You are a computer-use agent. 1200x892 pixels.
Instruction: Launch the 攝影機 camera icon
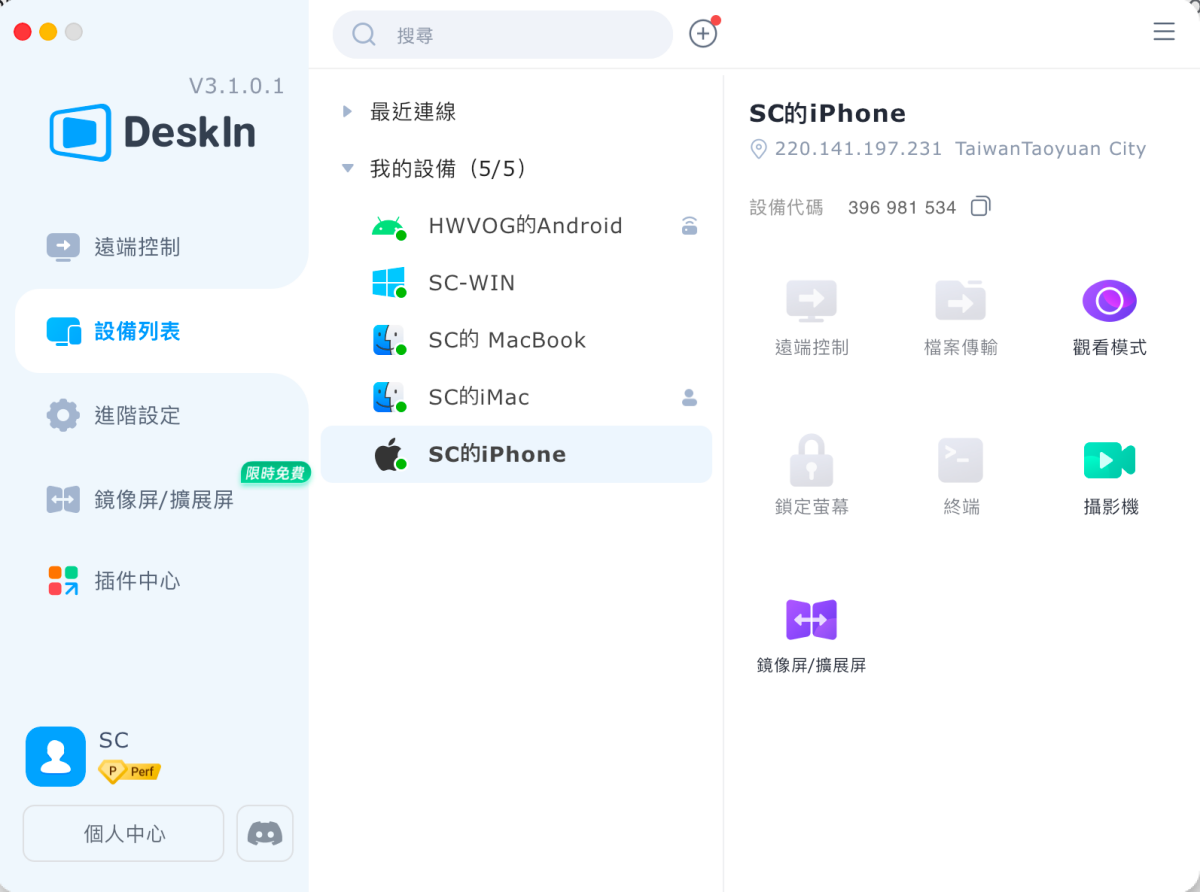(1109, 460)
